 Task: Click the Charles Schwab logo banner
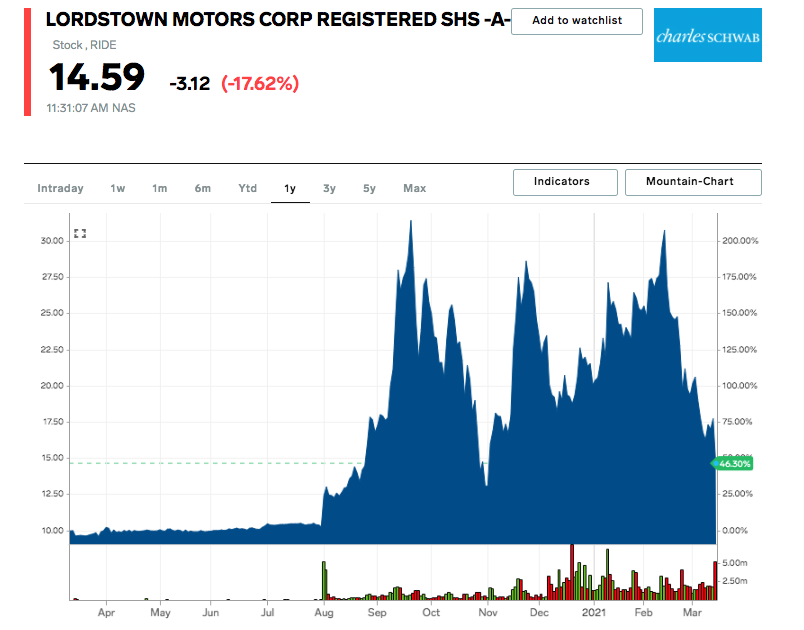click(x=708, y=35)
